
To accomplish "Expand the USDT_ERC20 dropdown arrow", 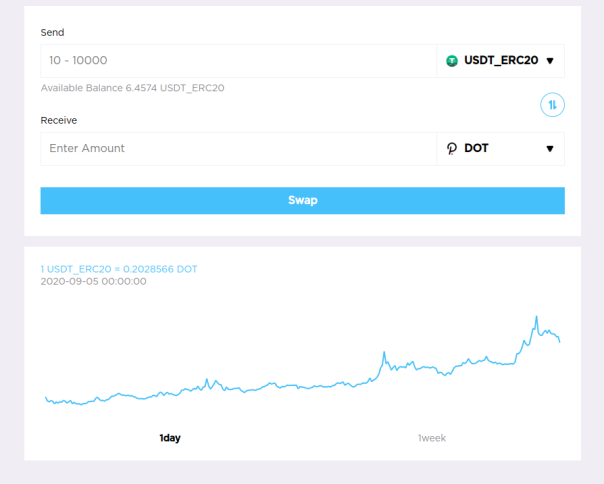I will click(550, 61).
